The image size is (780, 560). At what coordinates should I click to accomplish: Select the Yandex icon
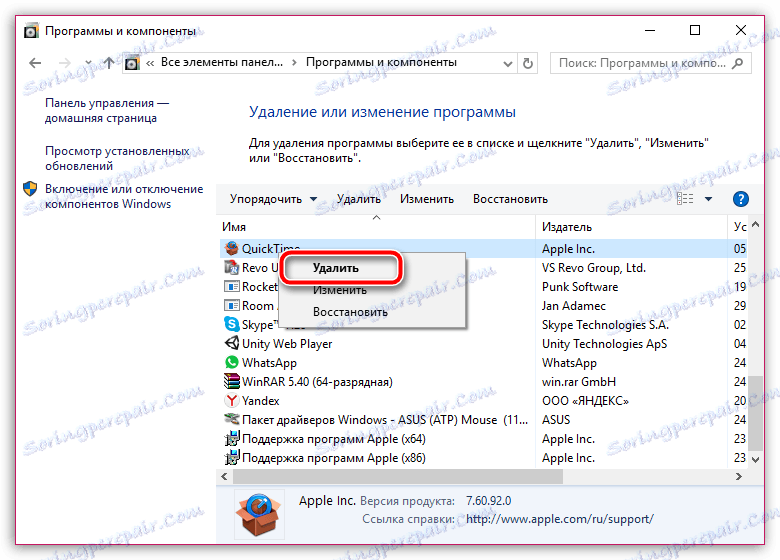pyautogui.click(x=232, y=400)
